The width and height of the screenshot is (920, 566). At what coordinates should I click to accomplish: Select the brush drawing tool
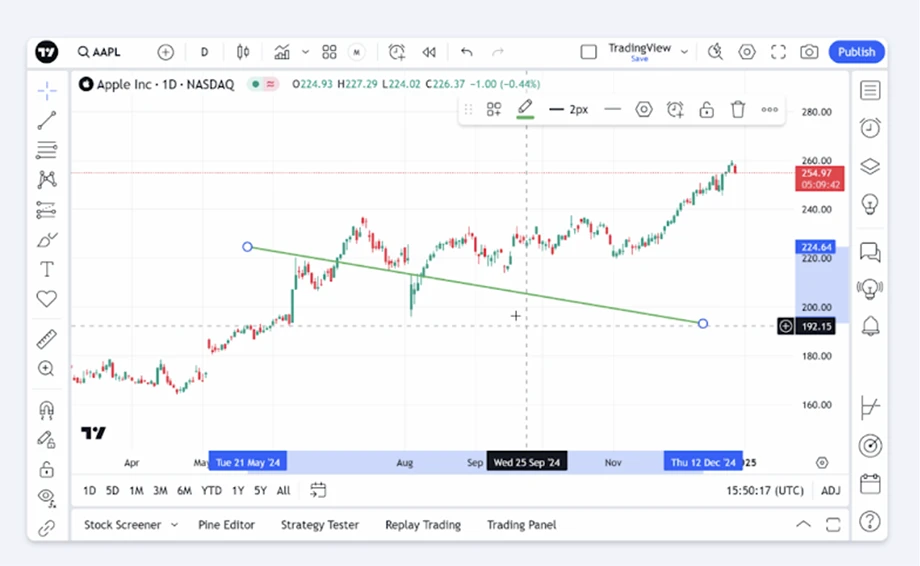tap(47, 239)
